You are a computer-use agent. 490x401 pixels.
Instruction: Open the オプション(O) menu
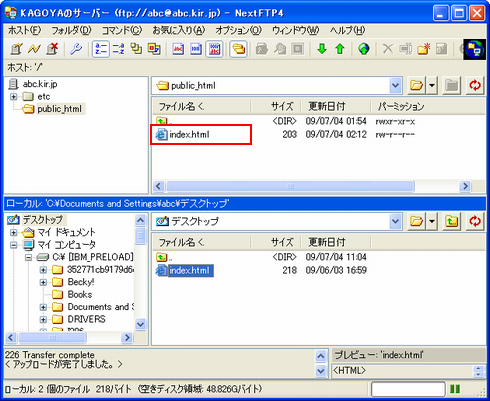[x=238, y=30]
